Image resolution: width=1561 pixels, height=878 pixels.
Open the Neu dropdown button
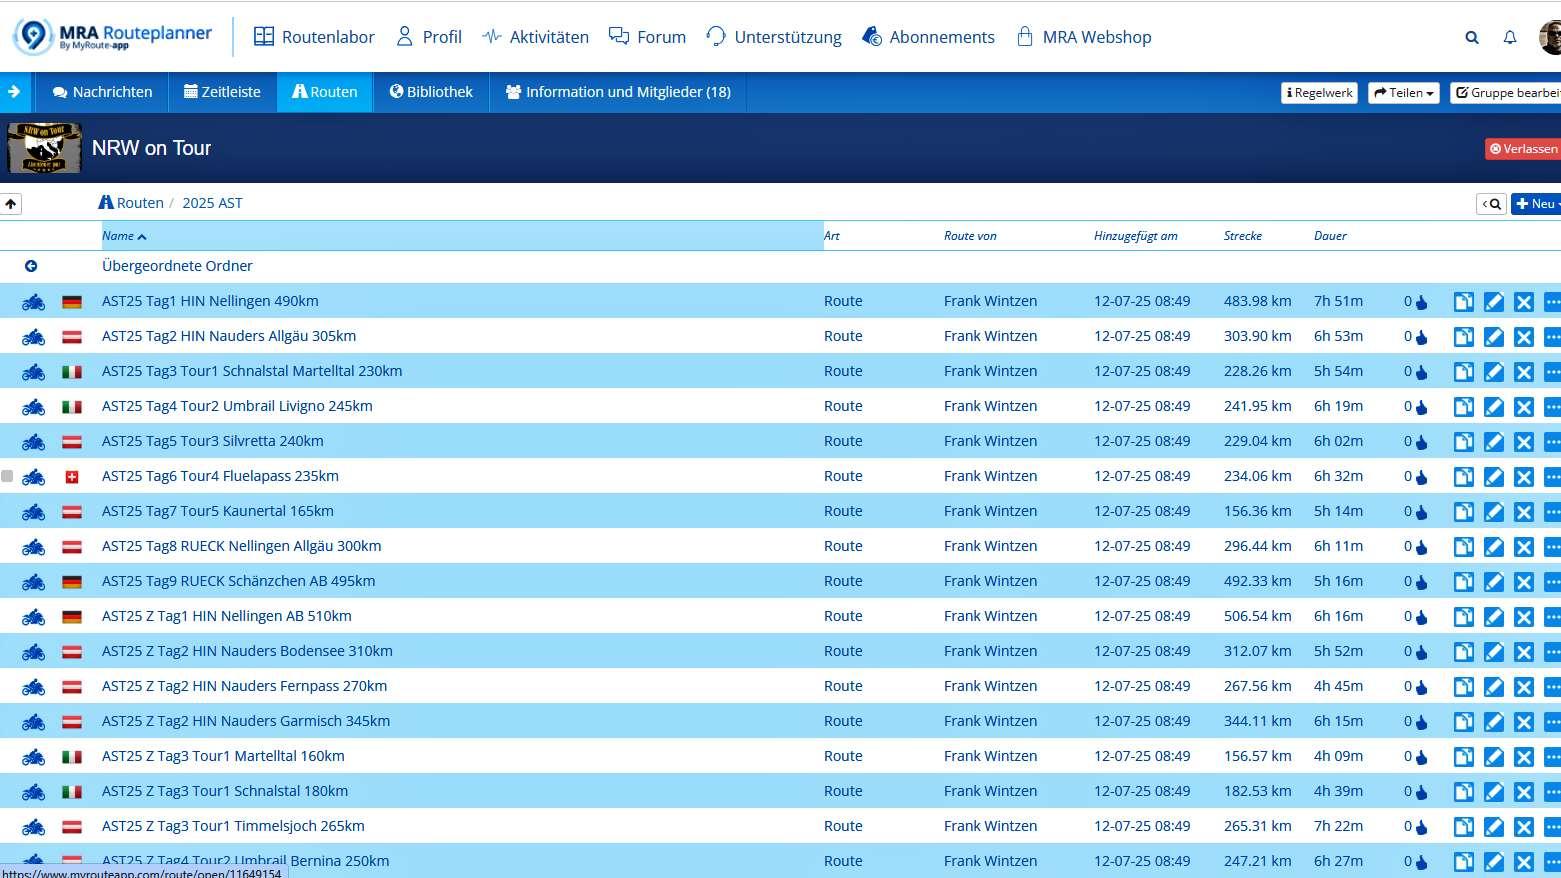tap(1535, 203)
